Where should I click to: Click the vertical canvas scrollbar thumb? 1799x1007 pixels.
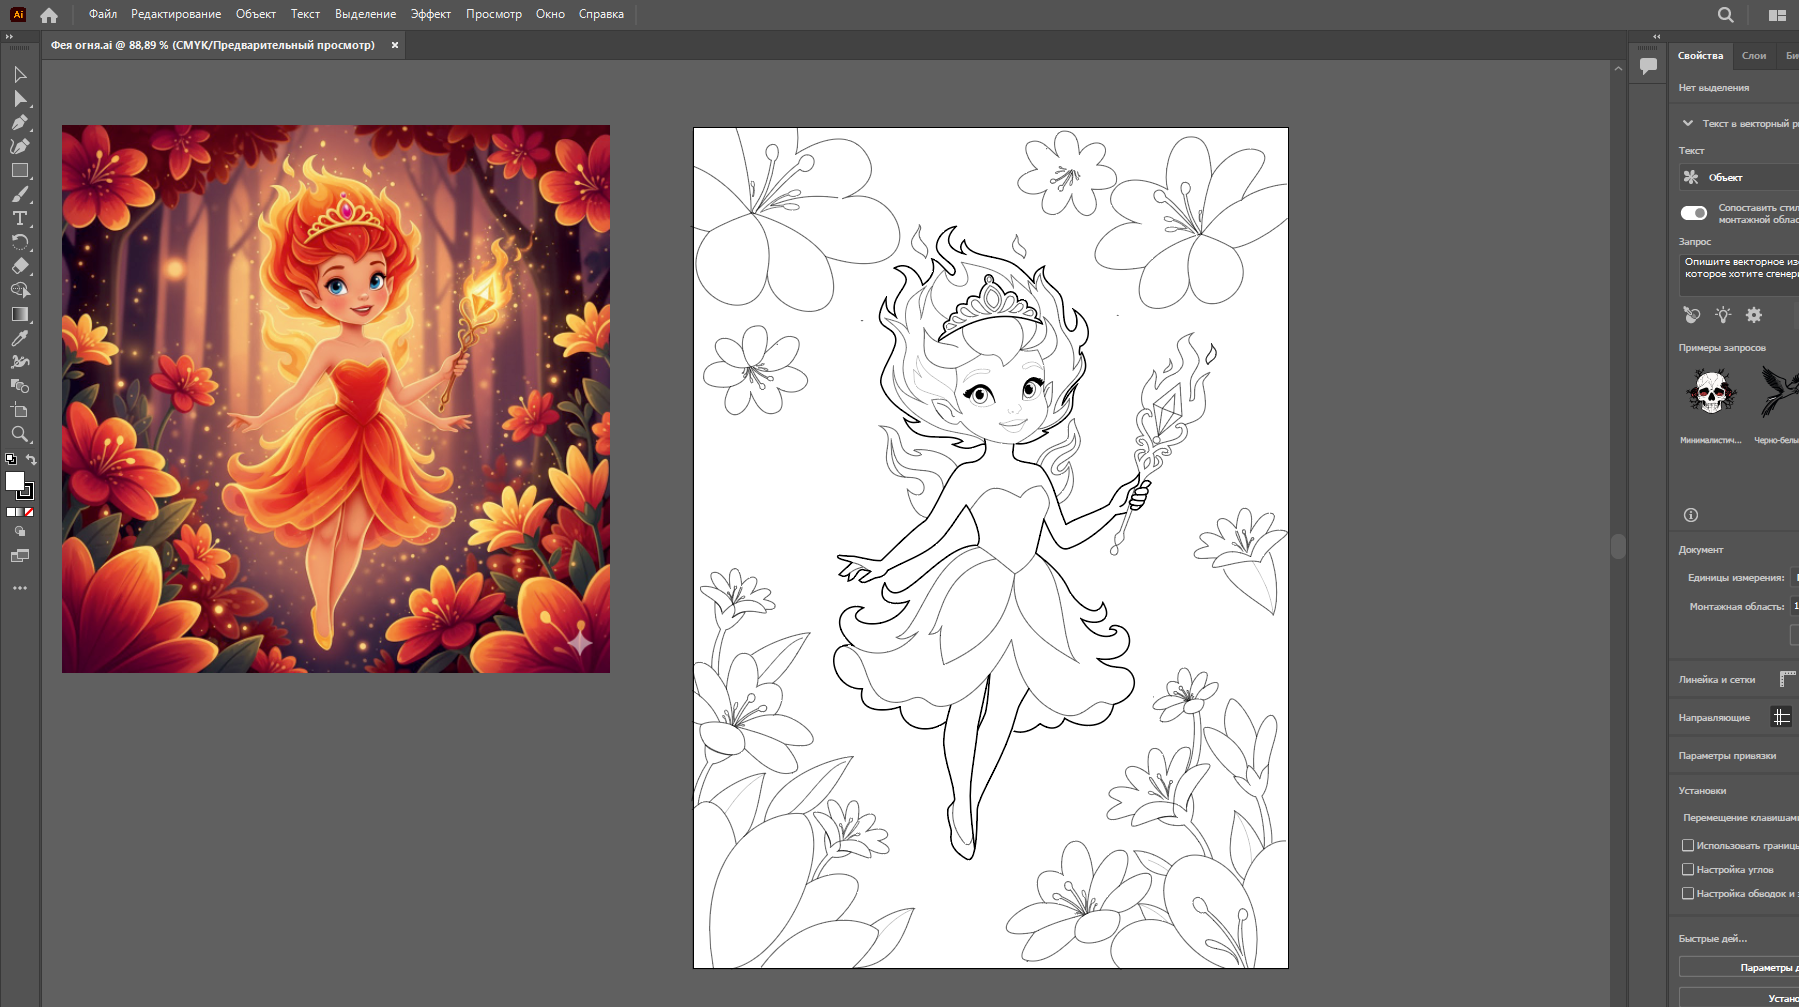point(1618,546)
